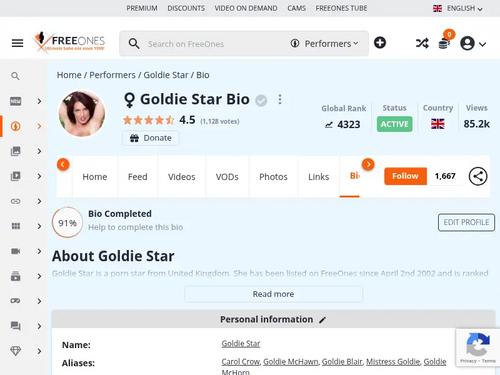Viewport: 500px width, 375px height.
Task: Click the reCAPTCHA badge
Action: point(478,348)
